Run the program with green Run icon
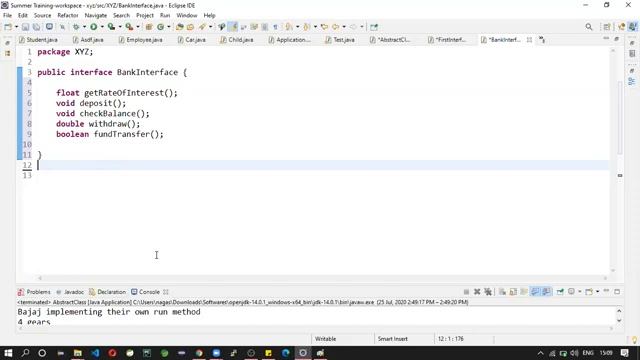Screen dimensions: 640x360 [x=94, y=27]
